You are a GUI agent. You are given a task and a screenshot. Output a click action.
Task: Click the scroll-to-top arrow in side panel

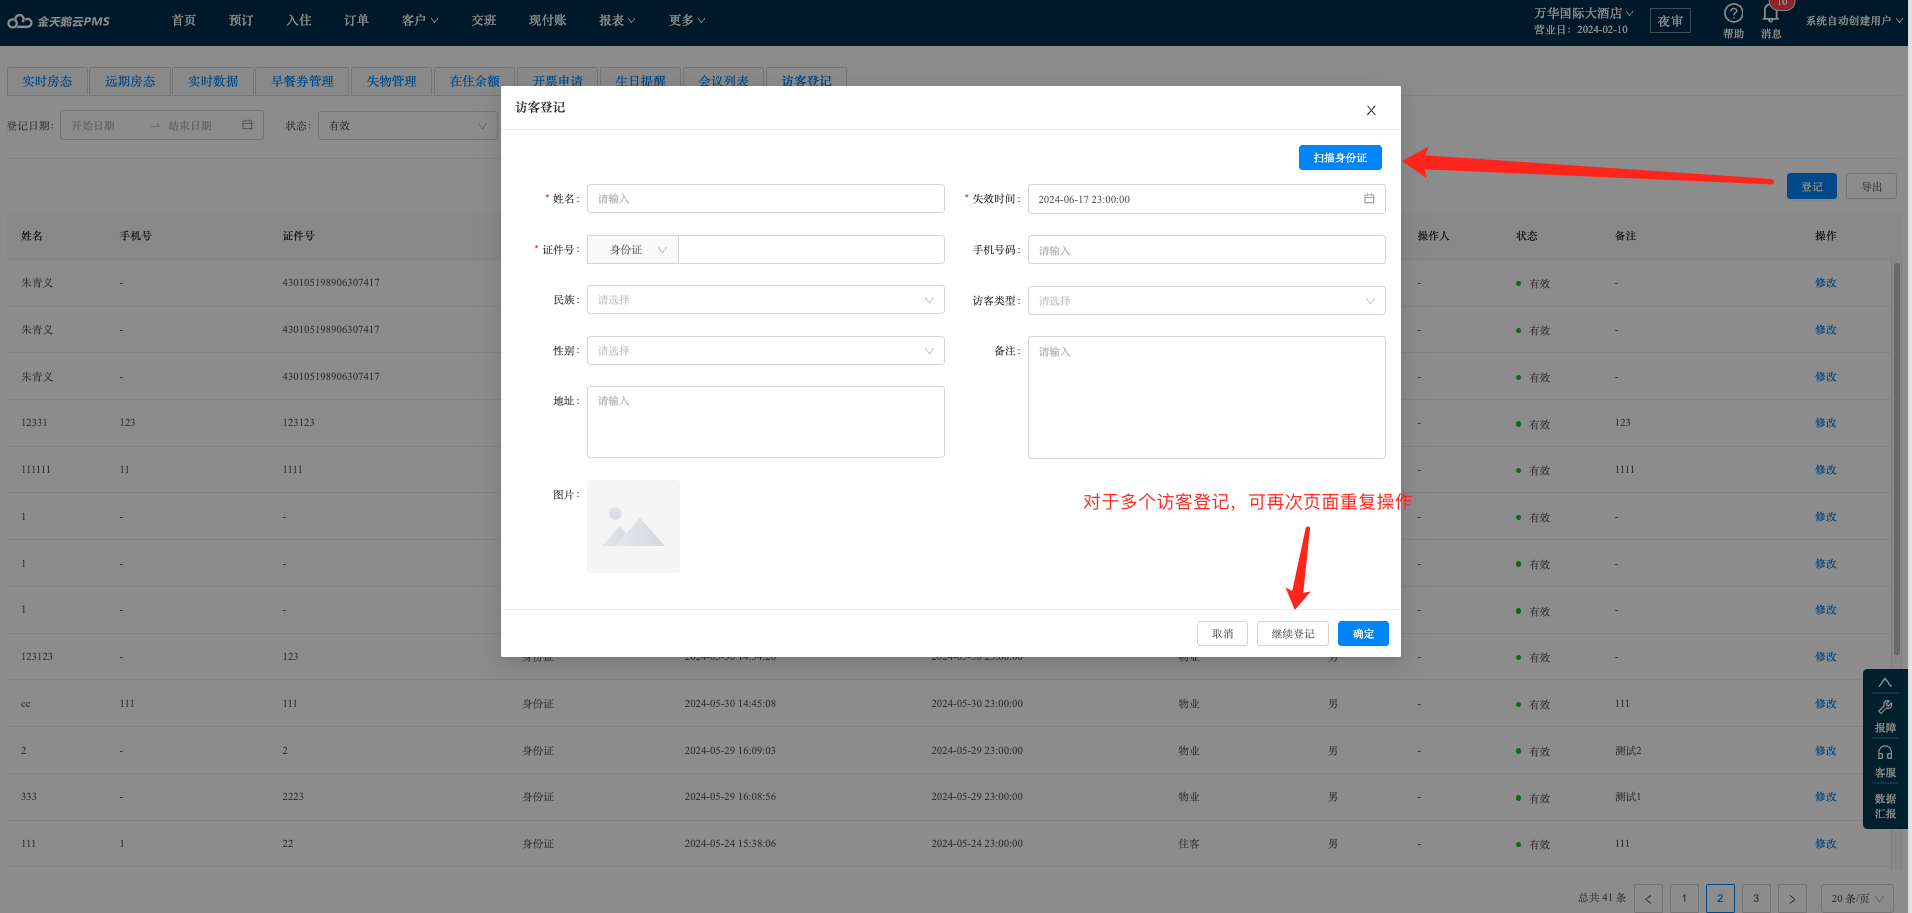(1885, 683)
